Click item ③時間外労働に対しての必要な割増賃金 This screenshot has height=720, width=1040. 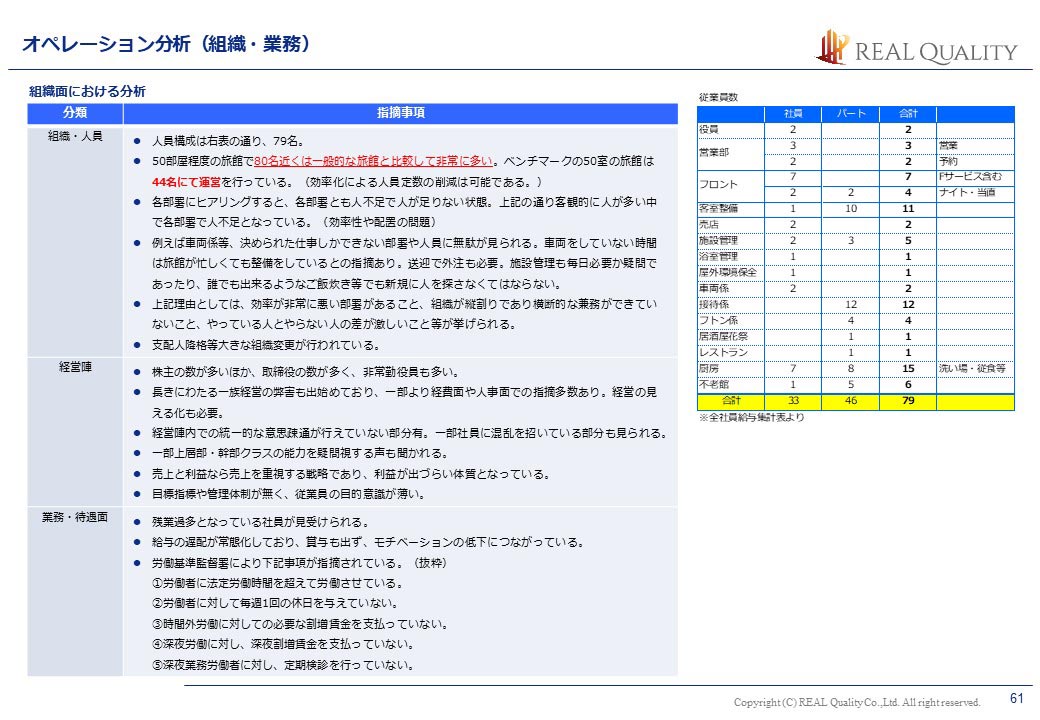click(x=300, y=624)
